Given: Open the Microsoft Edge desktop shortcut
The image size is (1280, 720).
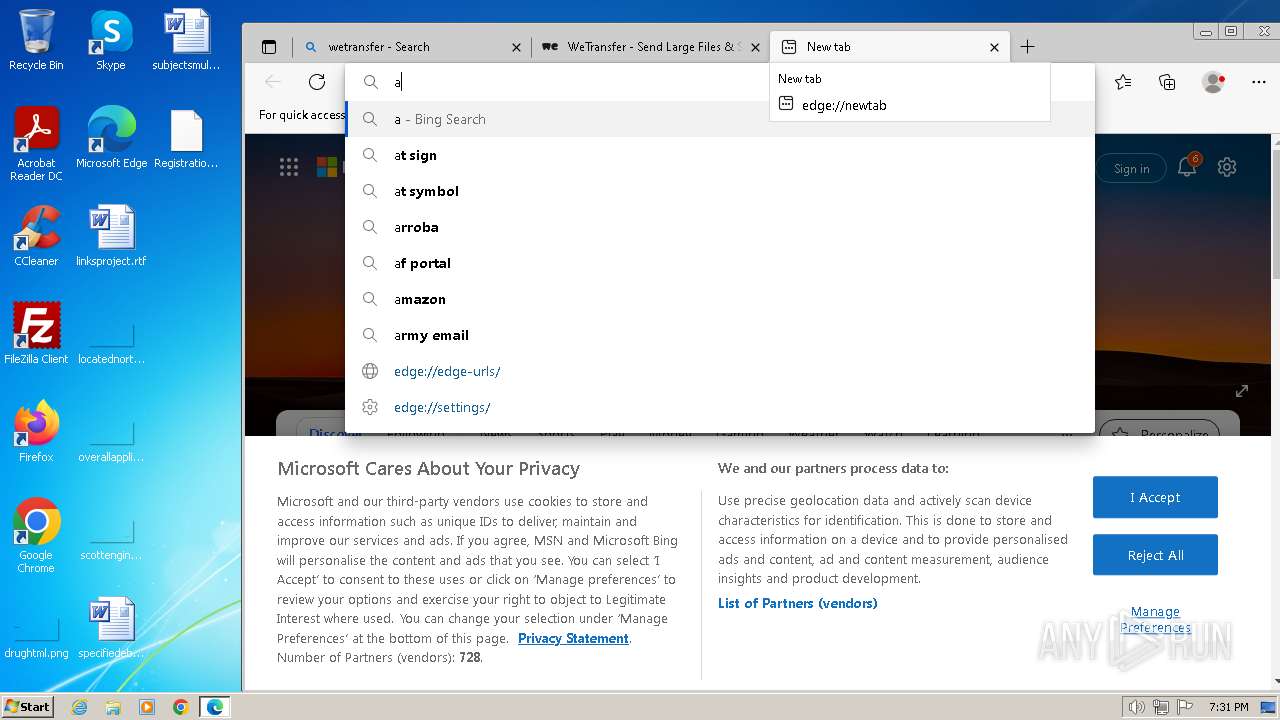Looking at the screenshot, I should tap(111, 138).
